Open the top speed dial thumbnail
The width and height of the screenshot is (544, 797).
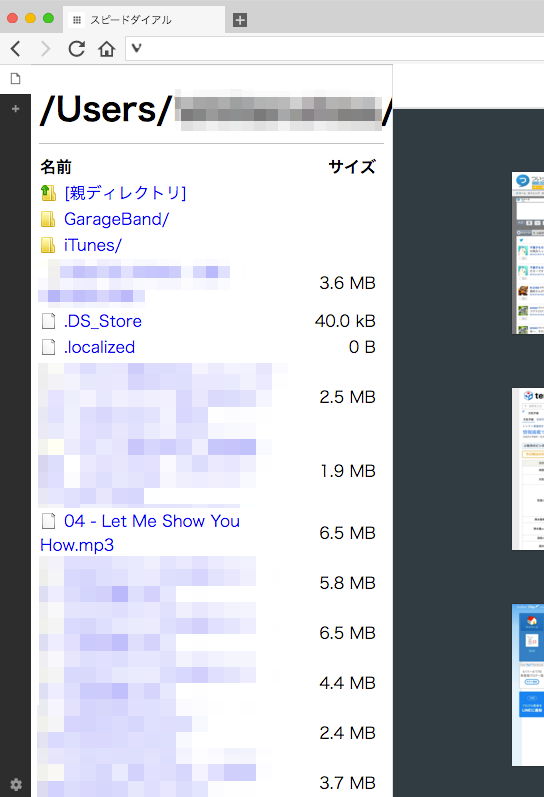[x=528, y=253]
